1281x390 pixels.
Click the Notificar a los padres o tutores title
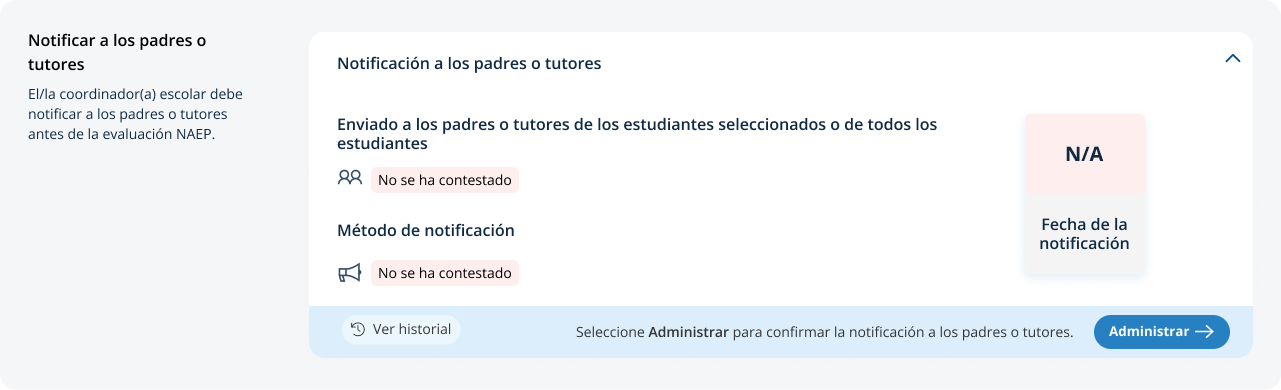point(117,52)
